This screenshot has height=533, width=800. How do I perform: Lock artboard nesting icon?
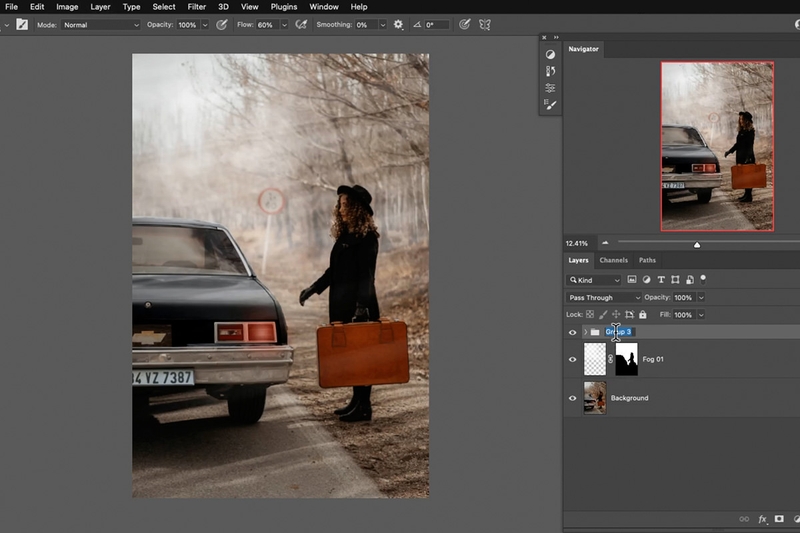[x=629, y=315]
